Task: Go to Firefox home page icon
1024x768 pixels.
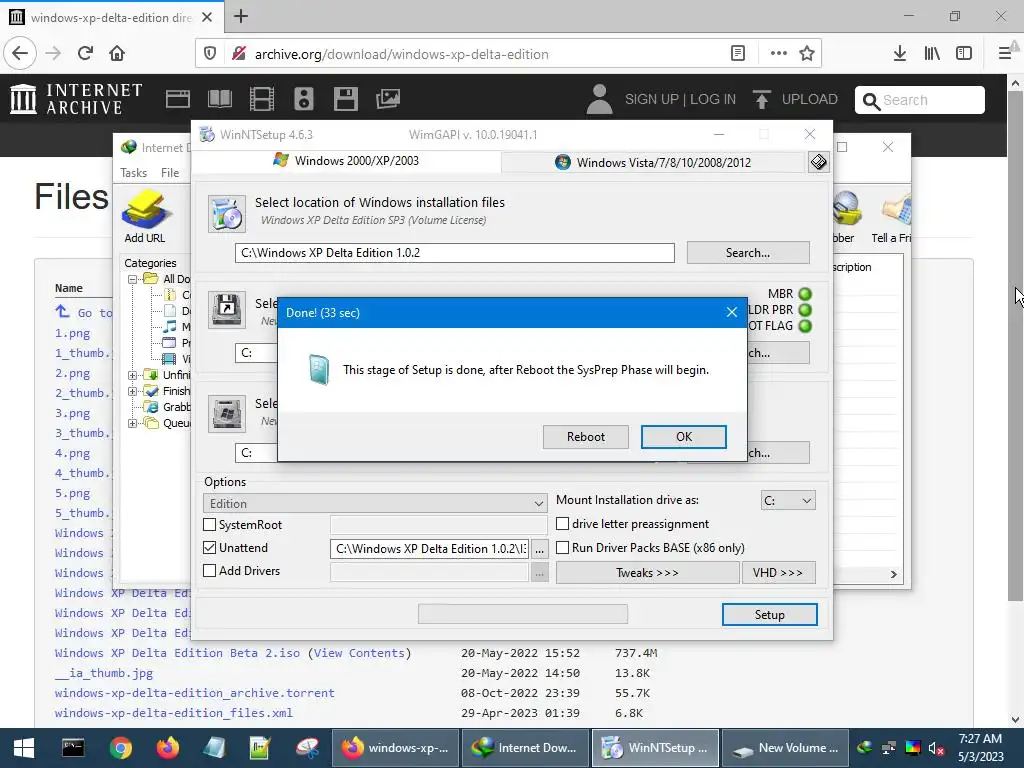Action: point(117,53)
